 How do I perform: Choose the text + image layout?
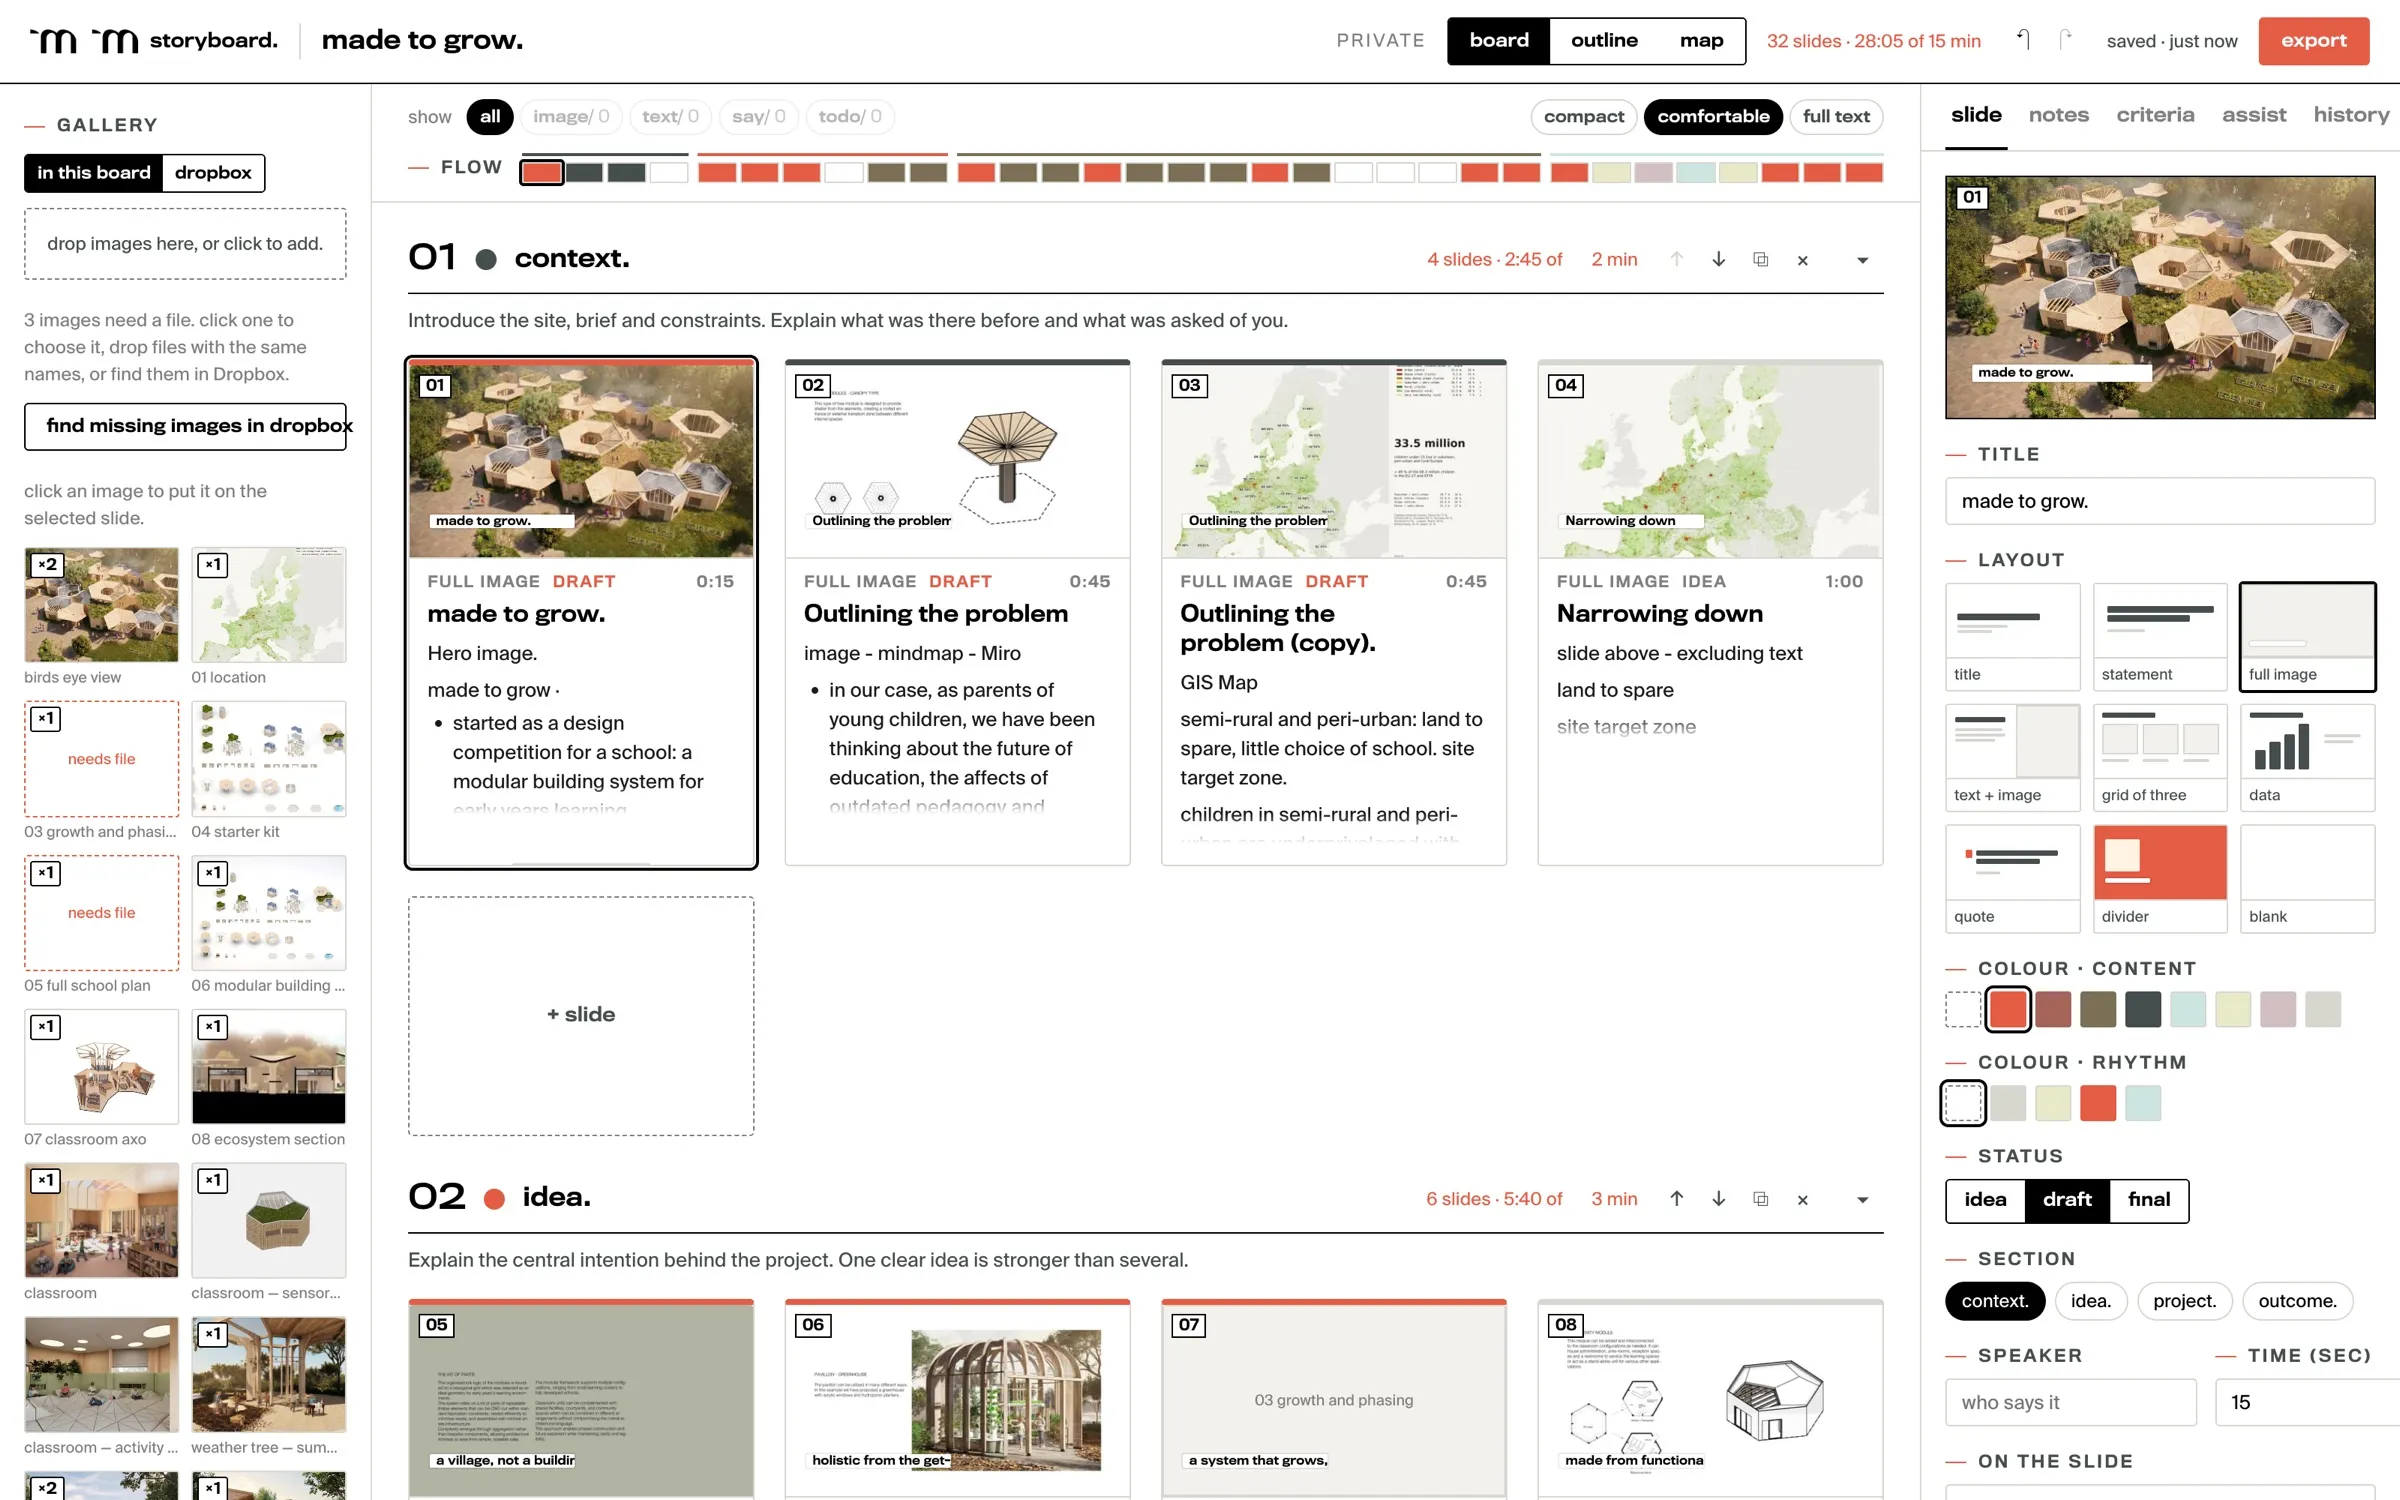(x=2012, y=757)
